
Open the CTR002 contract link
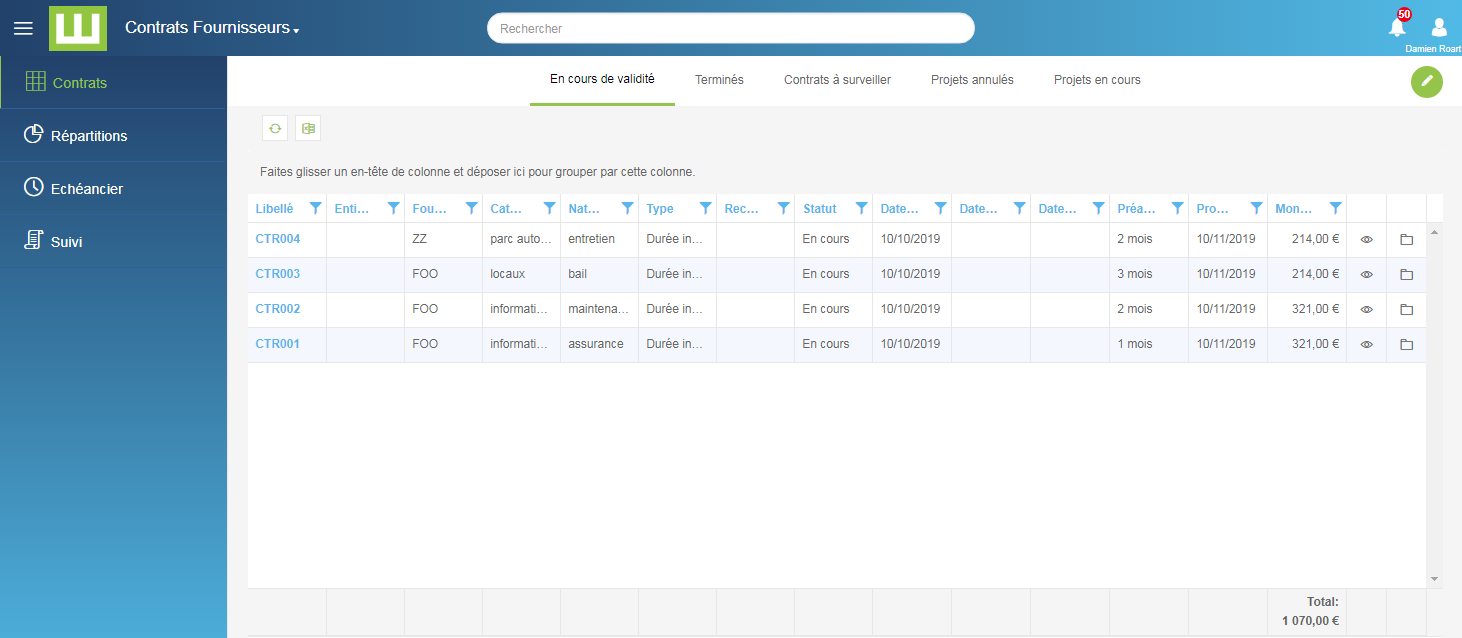pyautogui.click(x=277, y=309)
